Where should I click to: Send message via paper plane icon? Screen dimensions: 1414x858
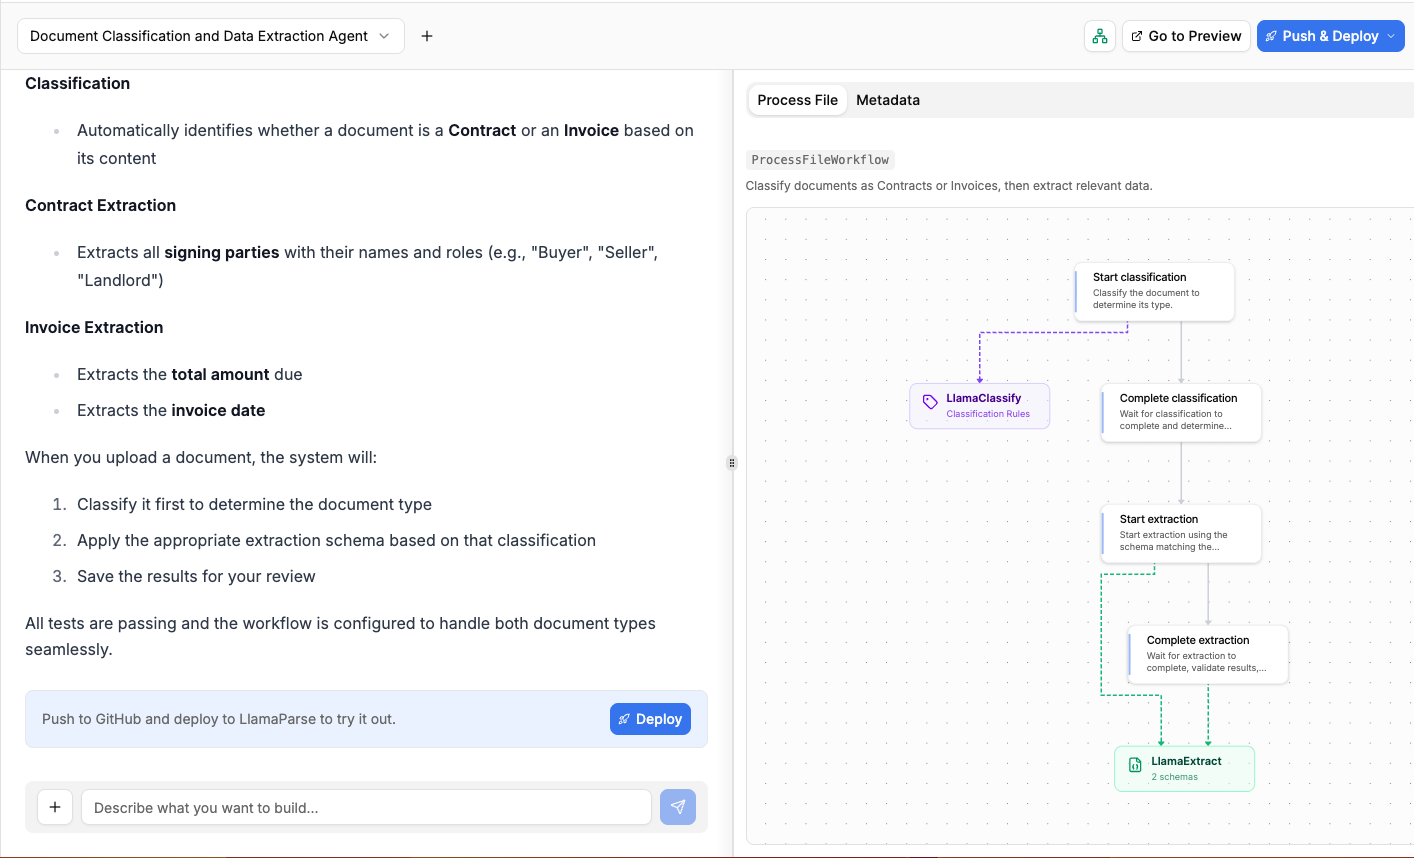coord(678,807)
